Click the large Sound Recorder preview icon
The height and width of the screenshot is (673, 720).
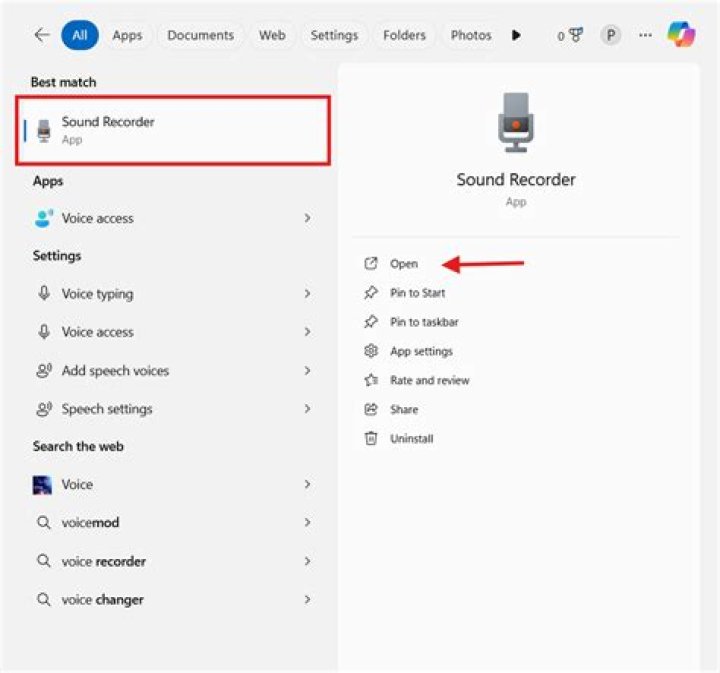pyautogui.click(x=516, y=122)
